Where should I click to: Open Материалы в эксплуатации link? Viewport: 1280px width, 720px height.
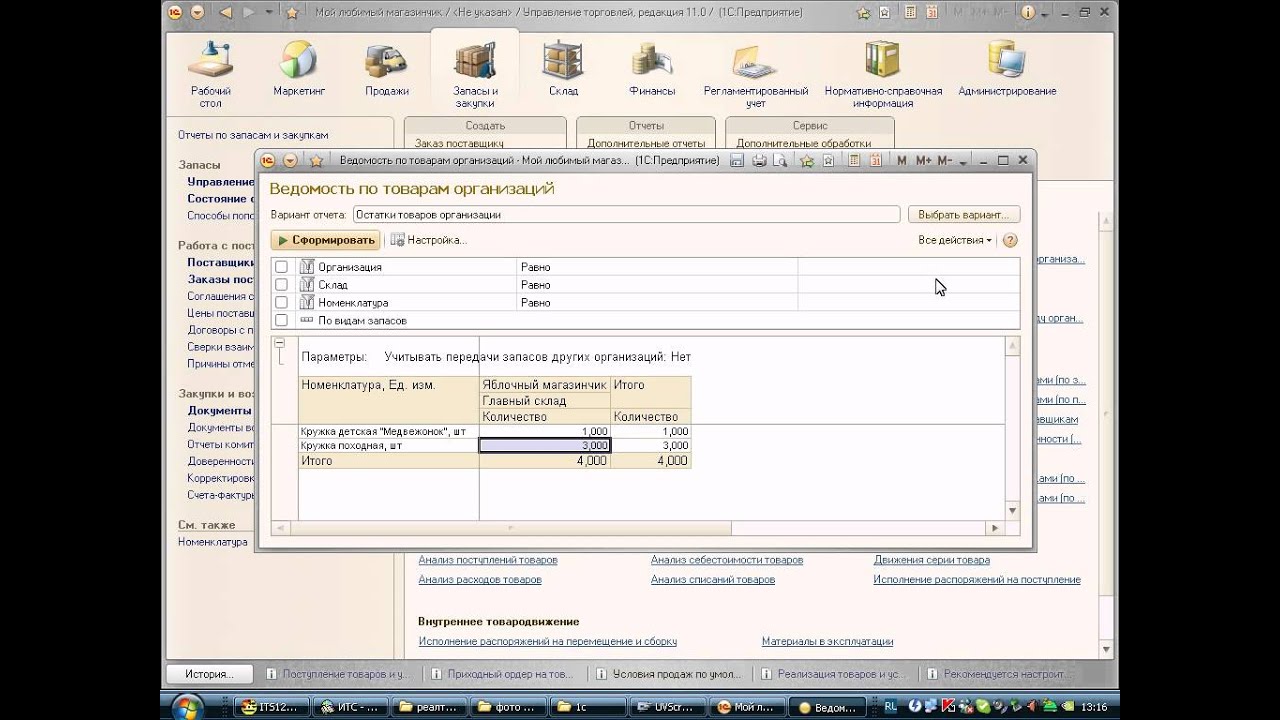(828, 641)
